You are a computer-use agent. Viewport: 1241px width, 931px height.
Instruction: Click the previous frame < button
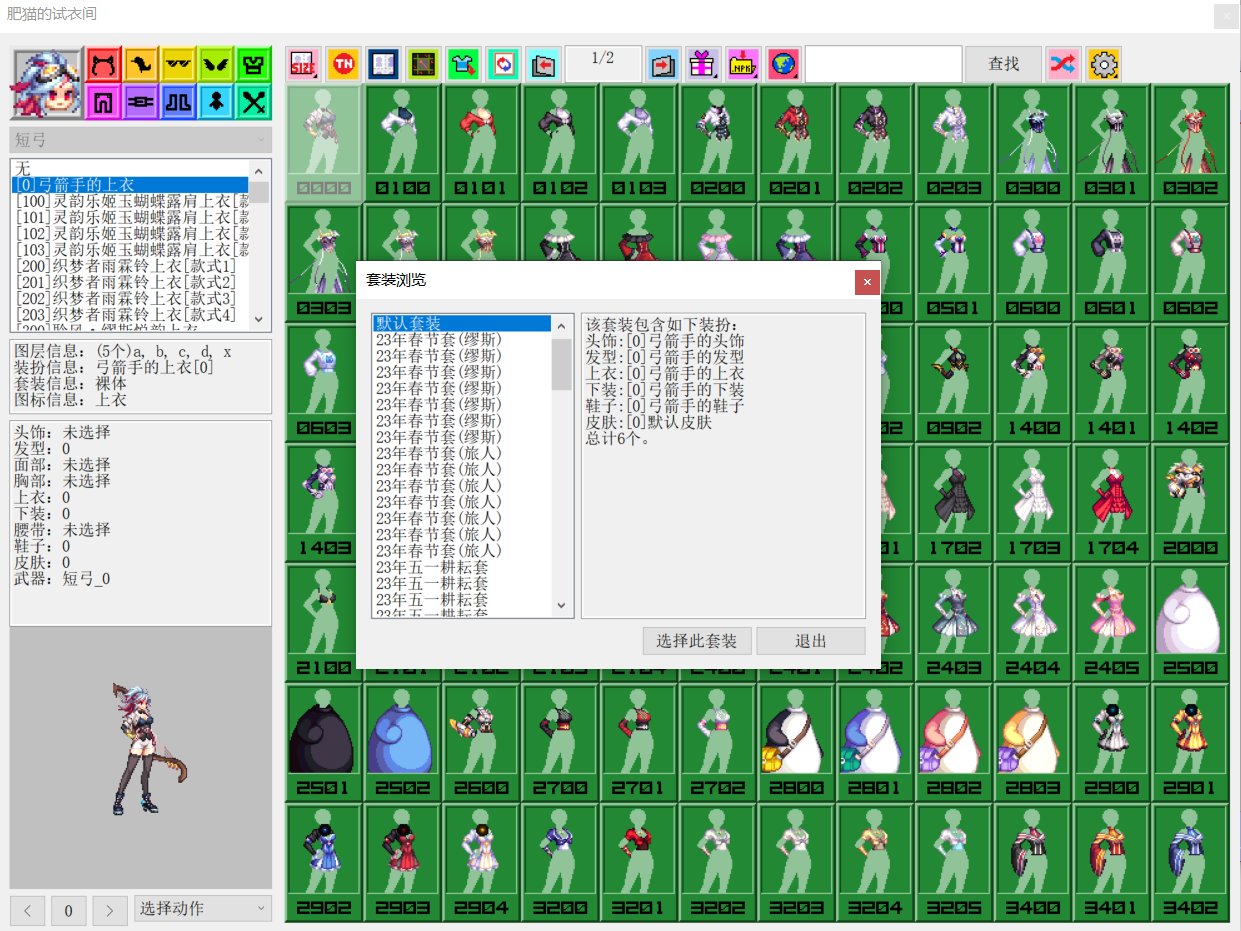click(x=27, y=910)
